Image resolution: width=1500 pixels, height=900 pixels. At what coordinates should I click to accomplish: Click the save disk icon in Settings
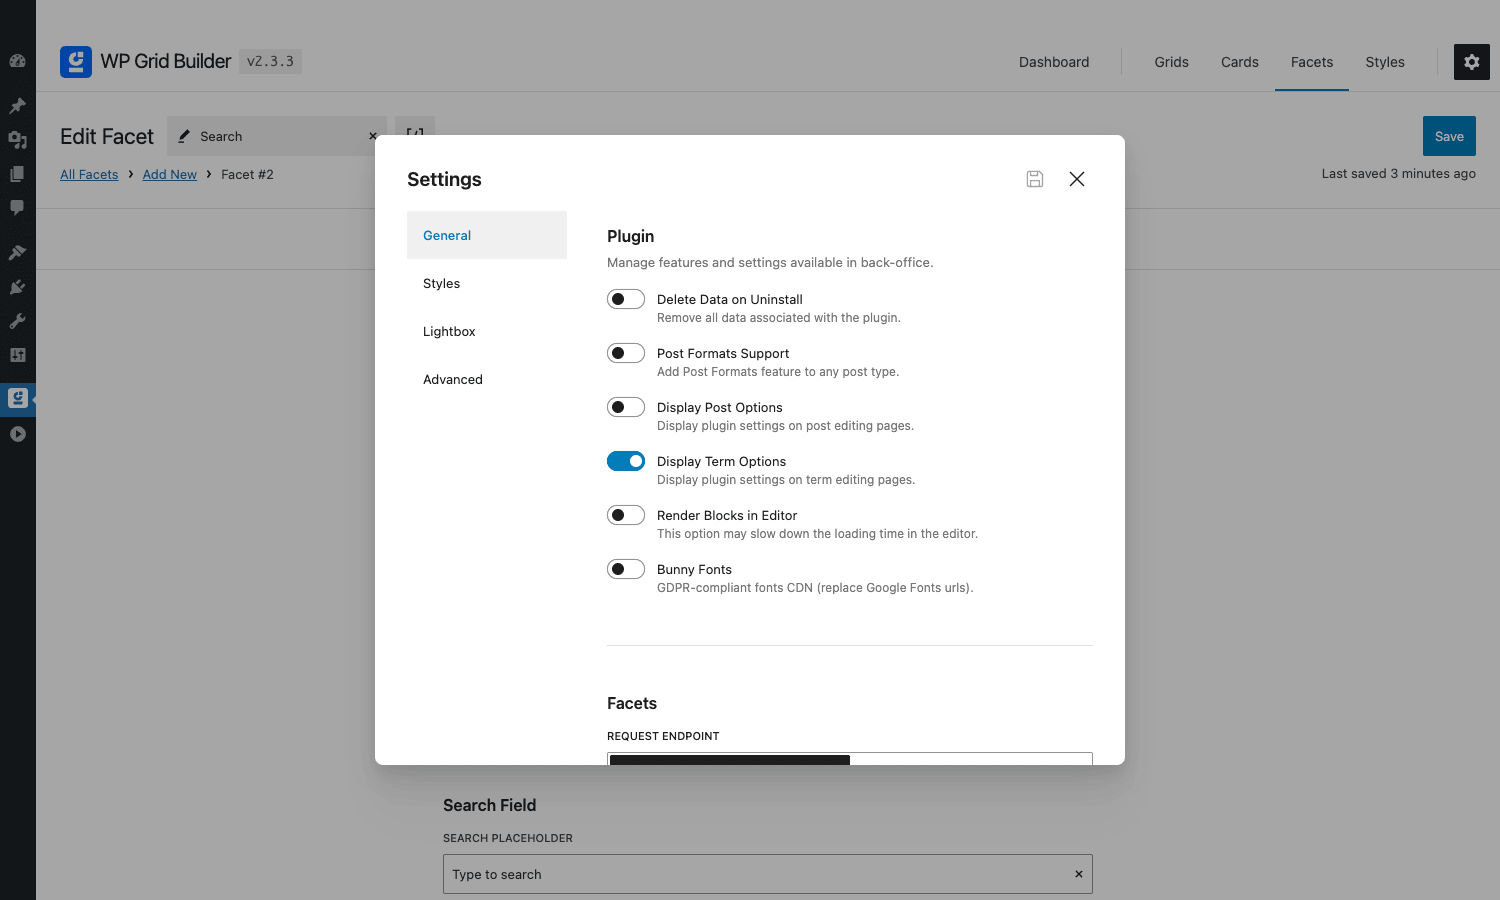[1035, 179]
